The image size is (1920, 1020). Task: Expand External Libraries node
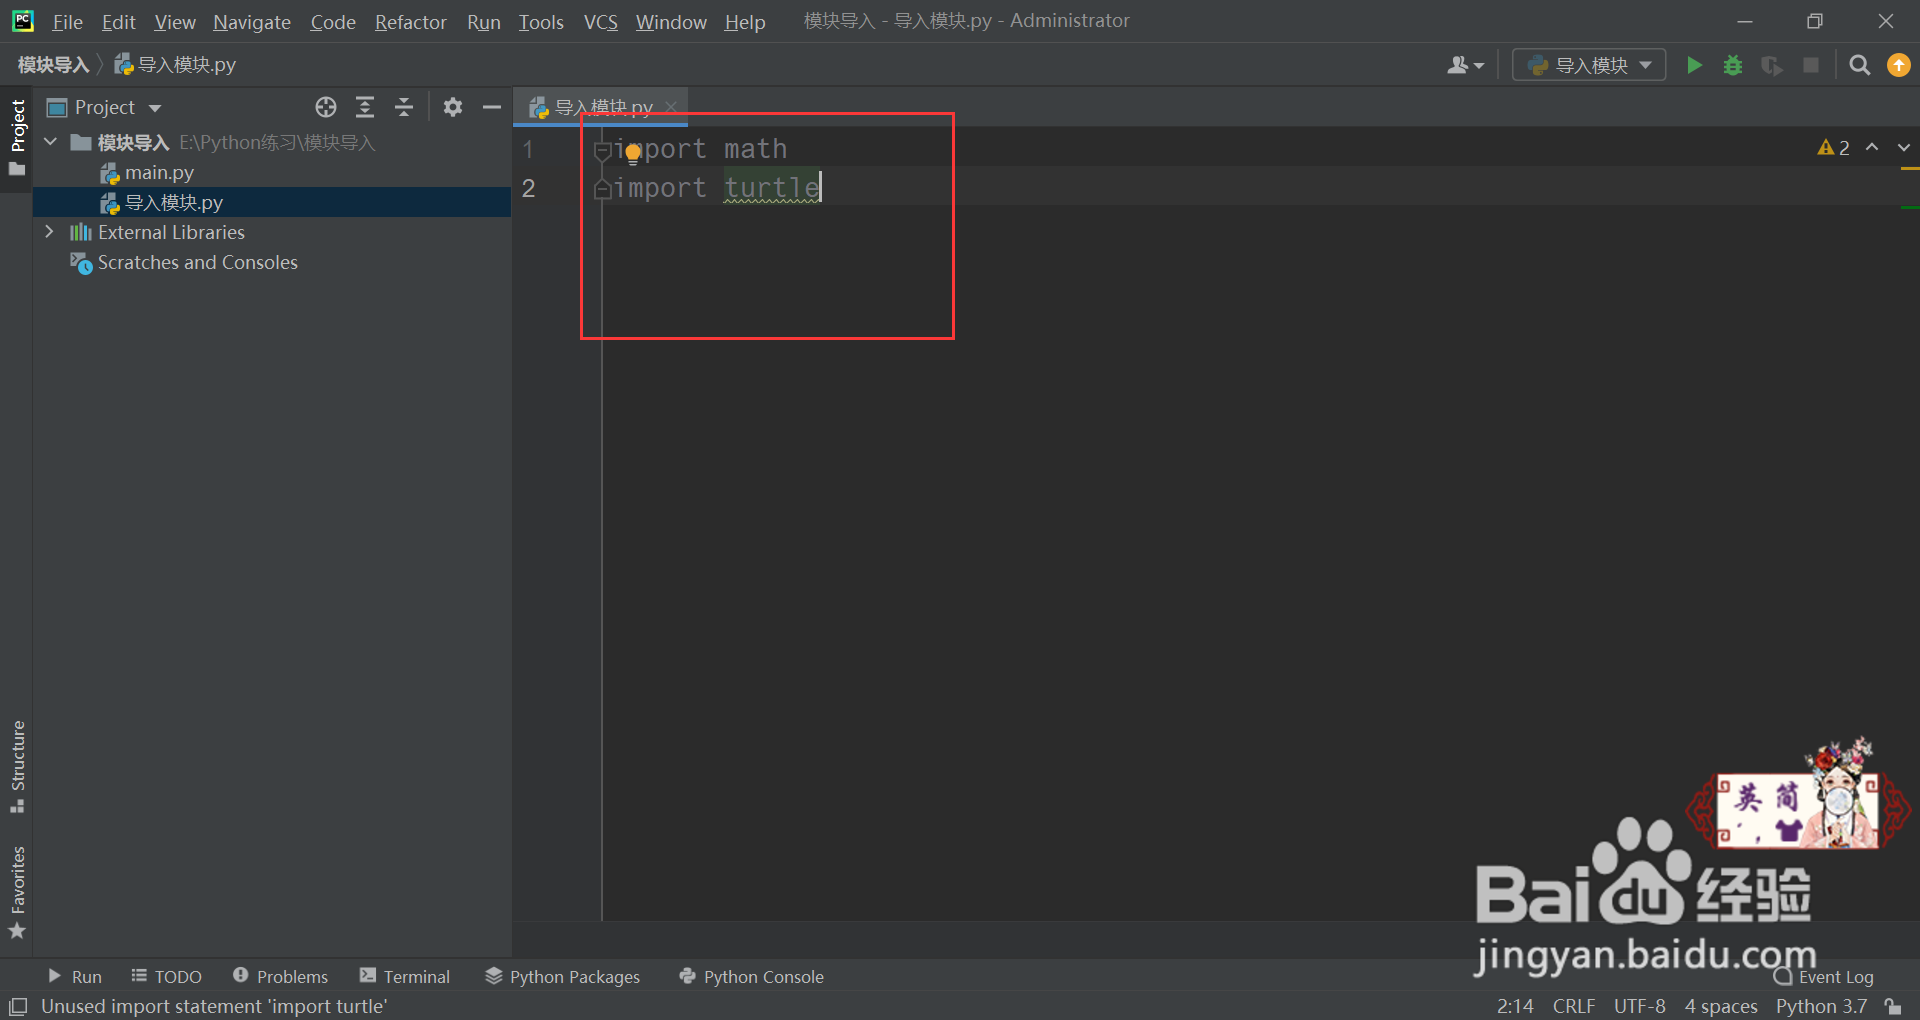click(49, 232)
